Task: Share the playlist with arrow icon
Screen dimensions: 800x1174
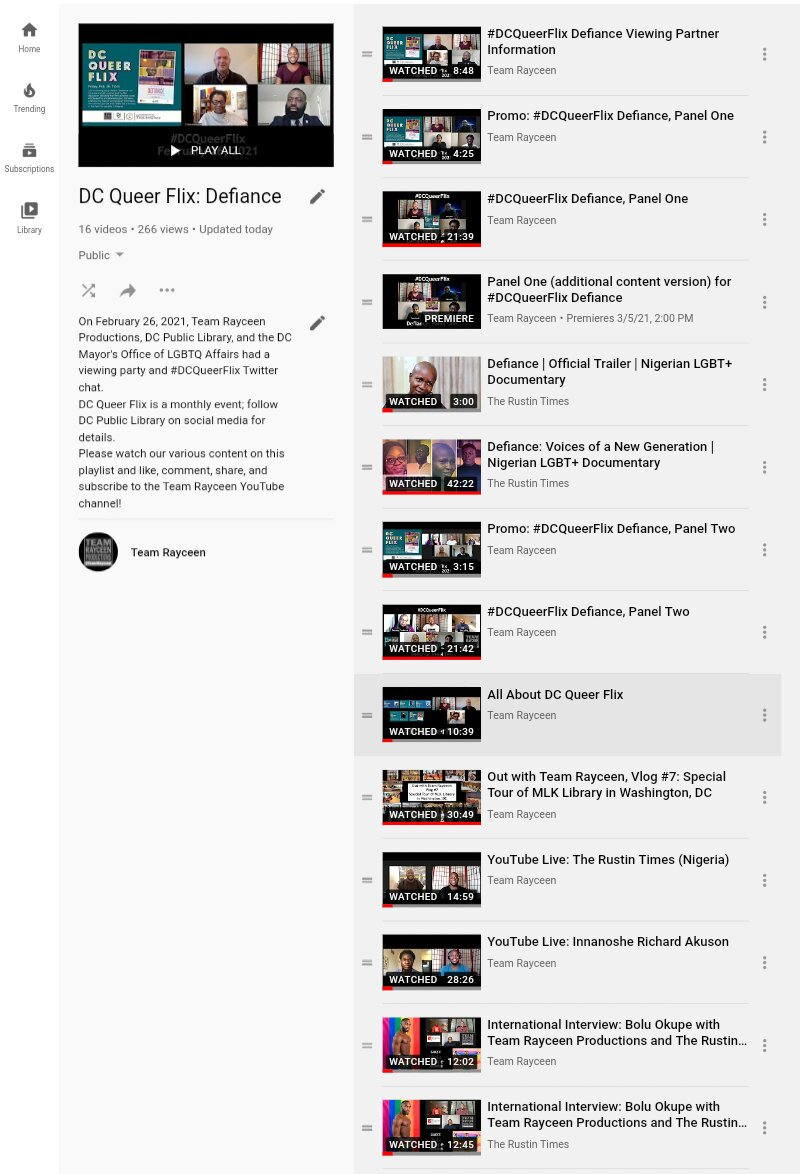Action: point(128,291)
